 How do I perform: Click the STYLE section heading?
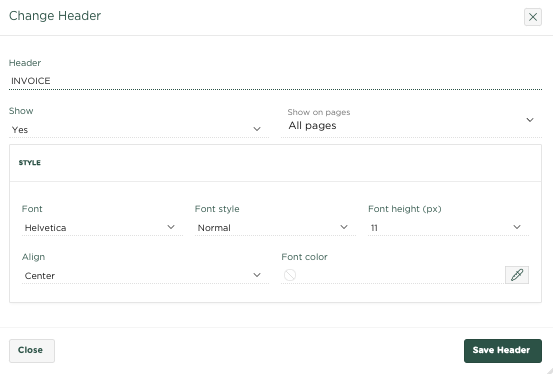pyautogui.click(x=30, y=163)
